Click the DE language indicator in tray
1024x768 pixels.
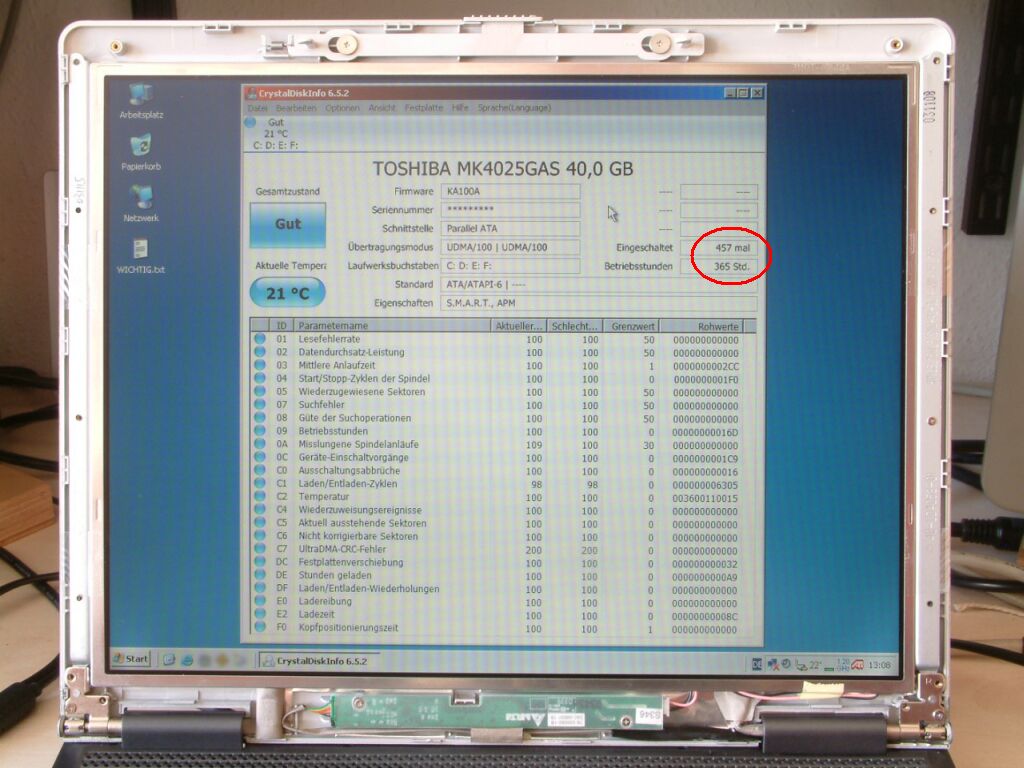(x=758, y=664)
